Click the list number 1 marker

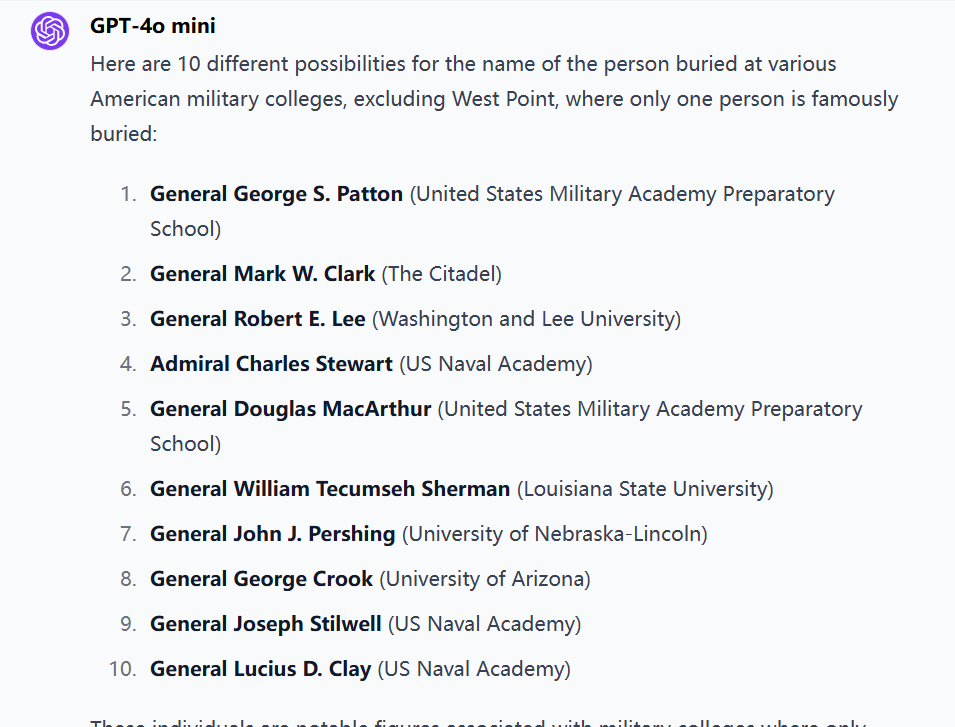tap(127, 194)
